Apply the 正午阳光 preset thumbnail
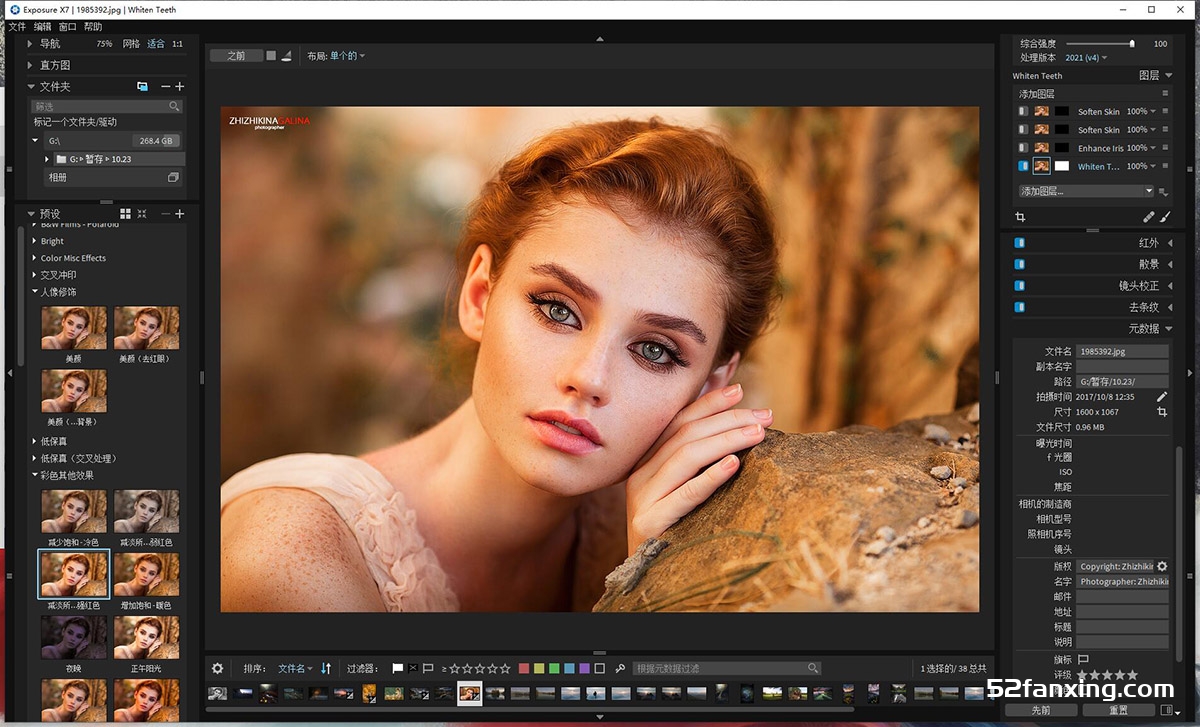The height and width of the screenshot is (727, 1200). pos(146,636)
